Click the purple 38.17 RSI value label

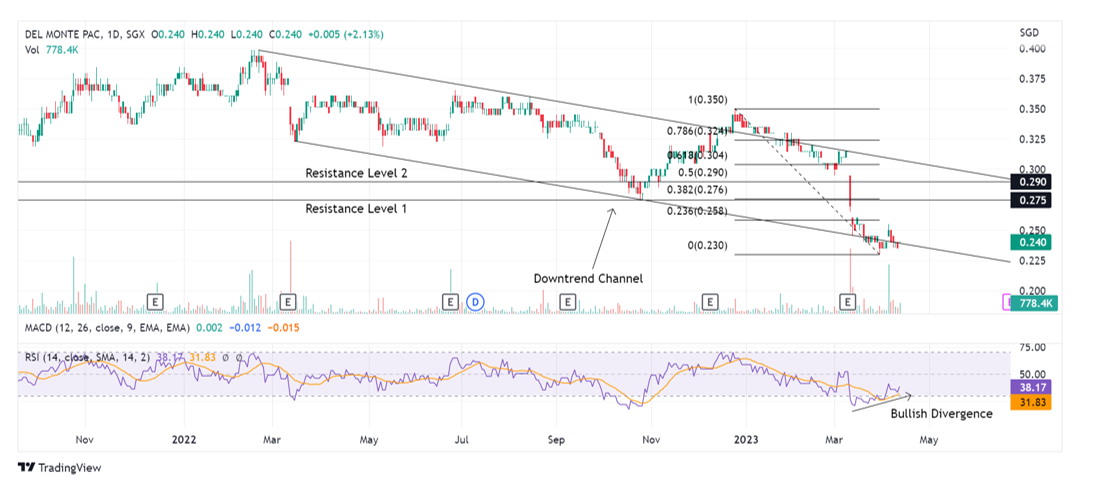coord(1031,387)
